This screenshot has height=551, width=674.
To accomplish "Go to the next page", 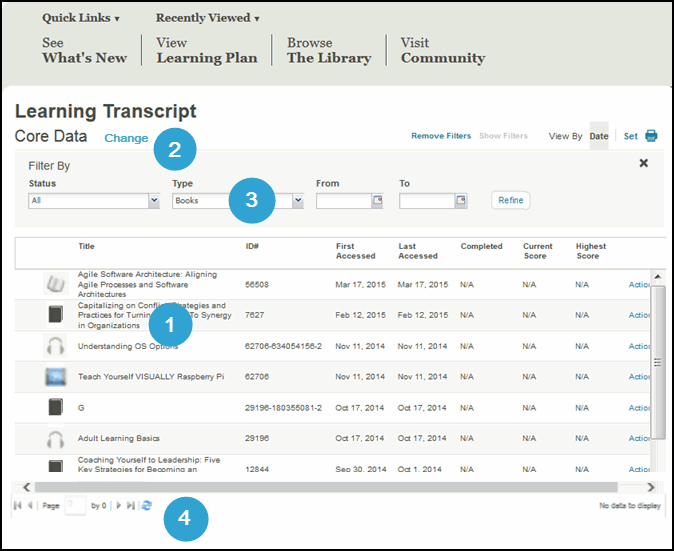I will click(x=119, y=505).
